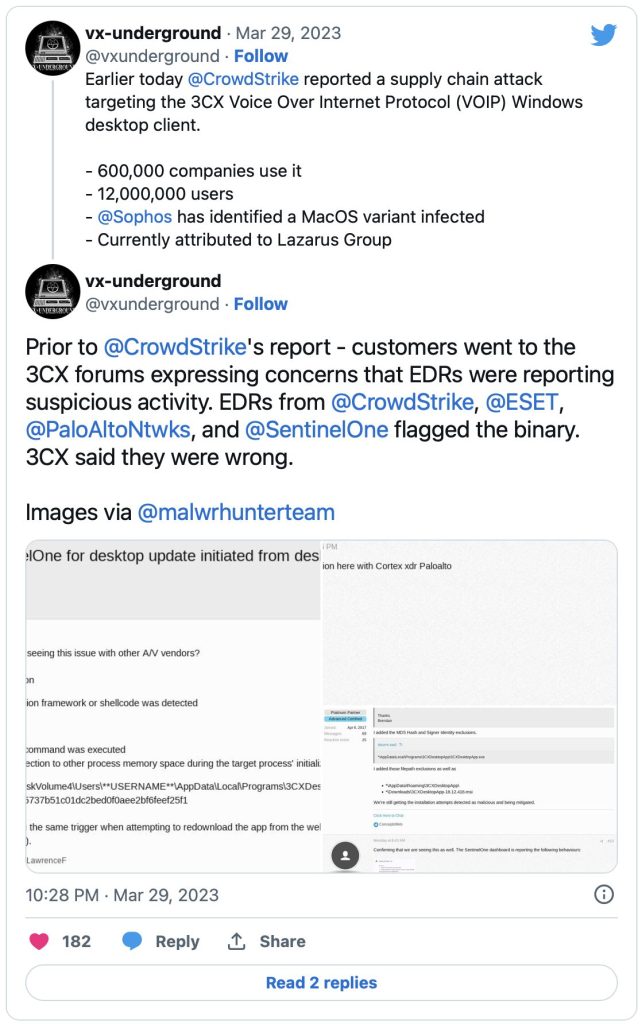Click the second vx-underground profile avatar
Image resolution: width=642 pixels, height=1024 pixels.
[x=52, y=292]
